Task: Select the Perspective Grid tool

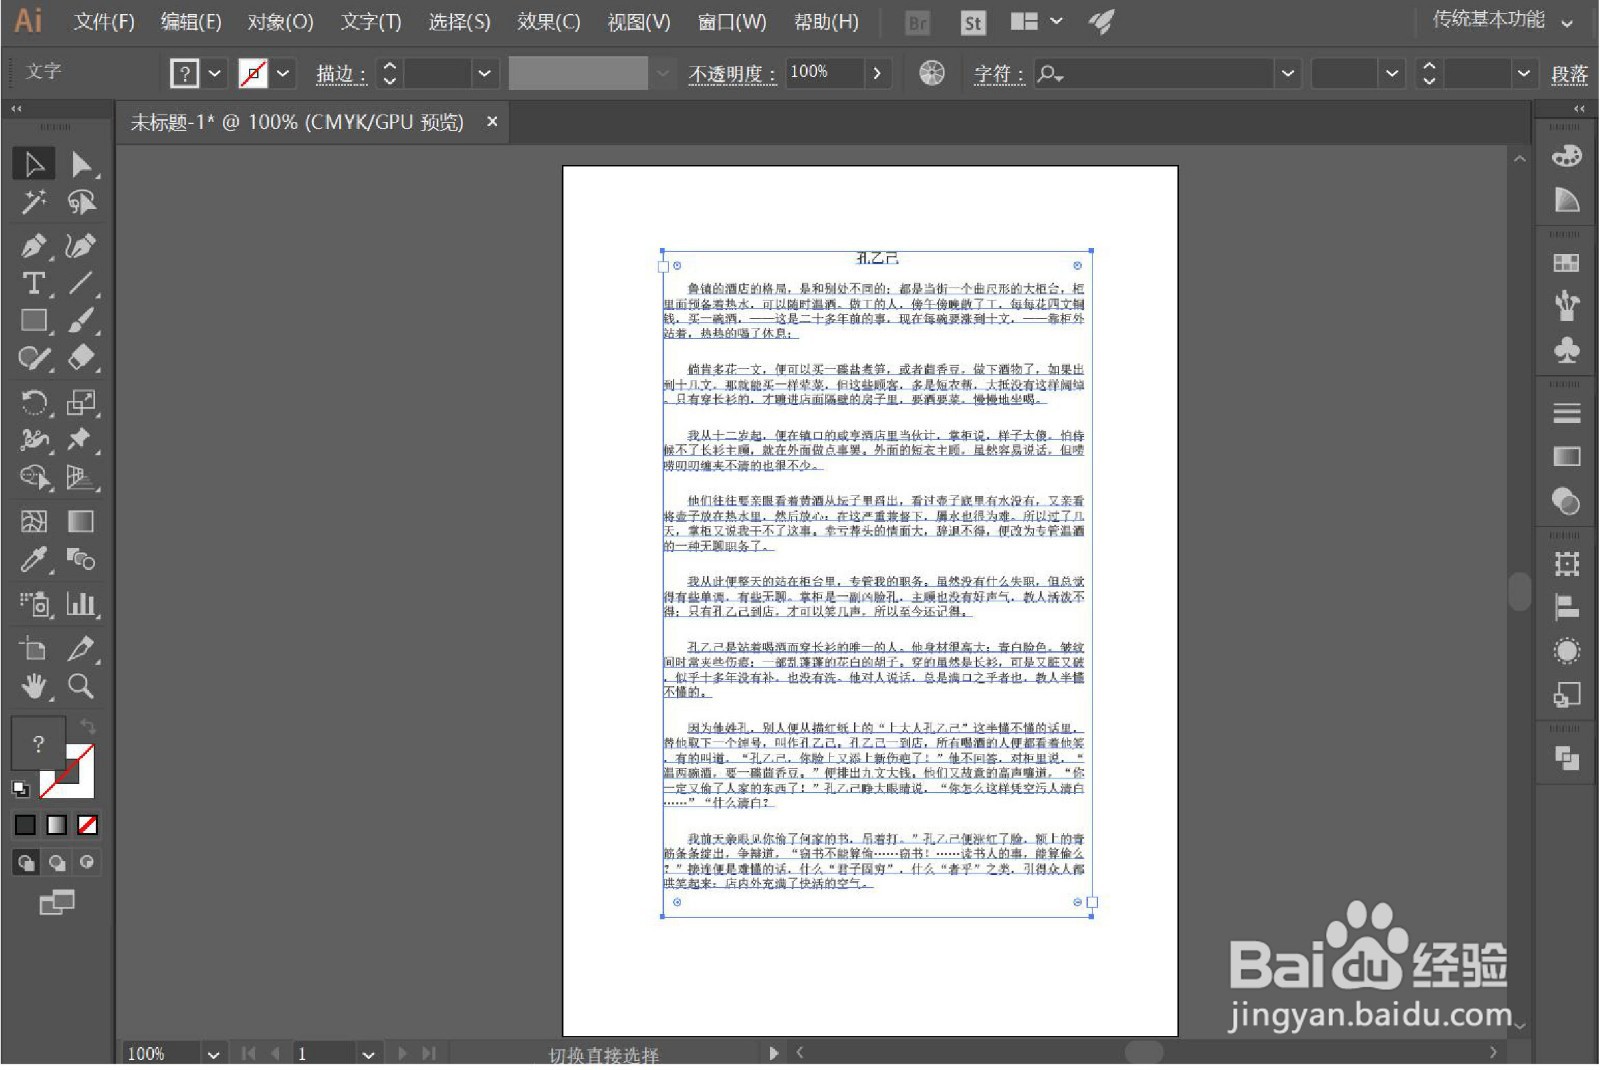Action: click(81, 478)
